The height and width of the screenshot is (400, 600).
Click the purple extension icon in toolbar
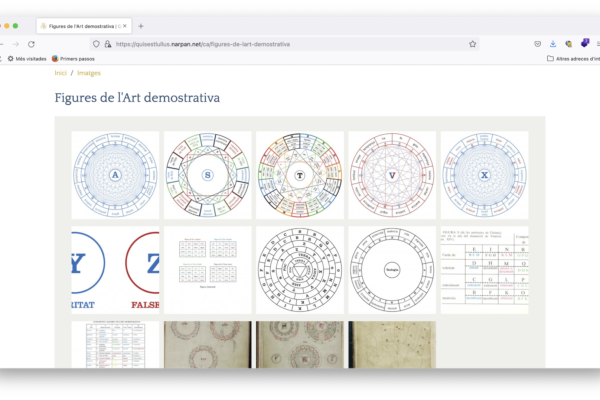click(584, 44)
